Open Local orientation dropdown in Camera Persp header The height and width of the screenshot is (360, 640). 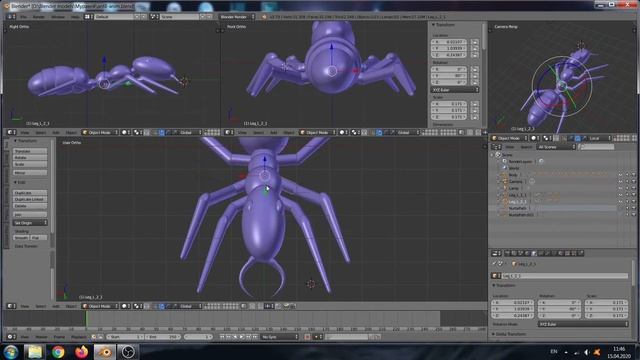click(600, 138)
